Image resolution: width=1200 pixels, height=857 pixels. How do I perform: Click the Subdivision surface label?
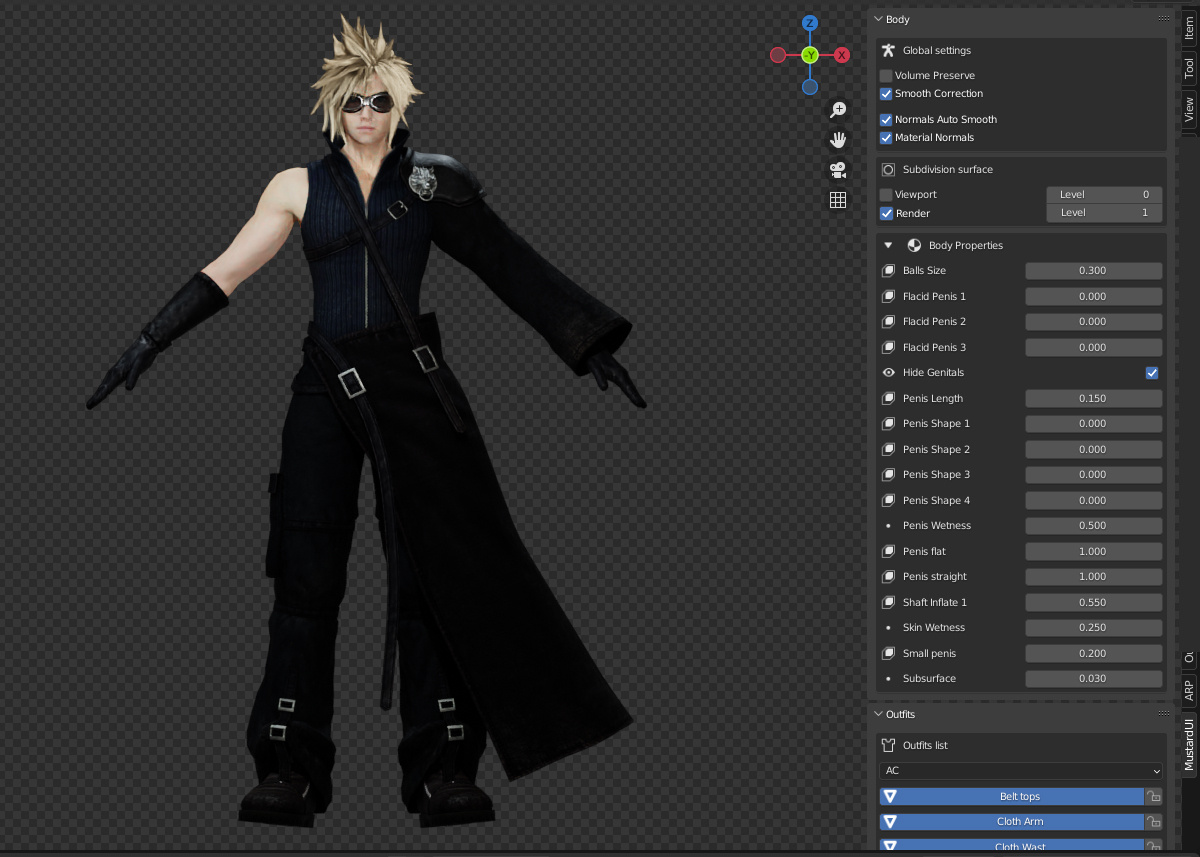947,169
